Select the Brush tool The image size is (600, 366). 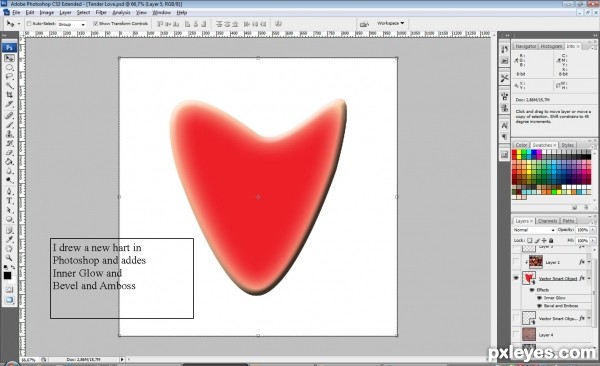point(9,125)
